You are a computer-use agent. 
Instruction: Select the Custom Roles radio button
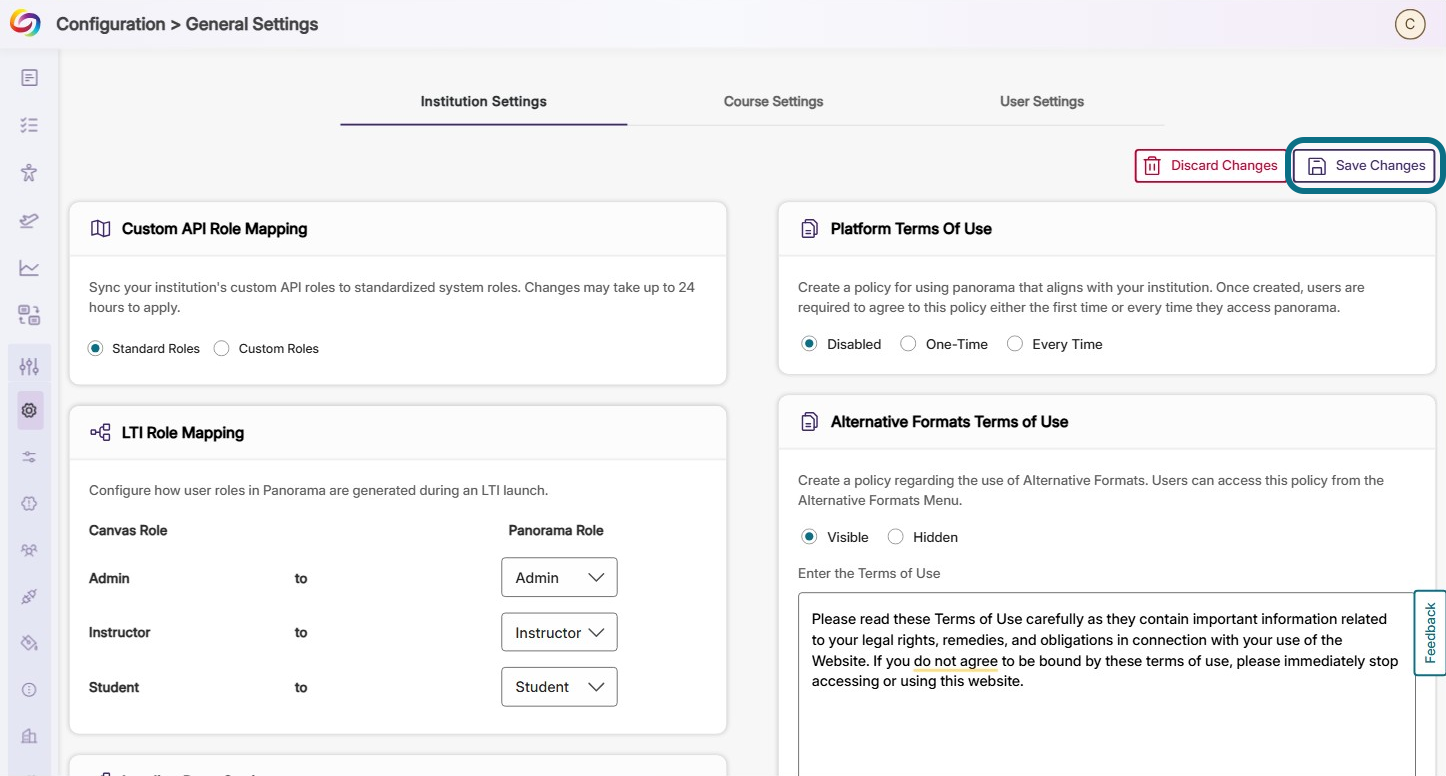click(222, 349)
